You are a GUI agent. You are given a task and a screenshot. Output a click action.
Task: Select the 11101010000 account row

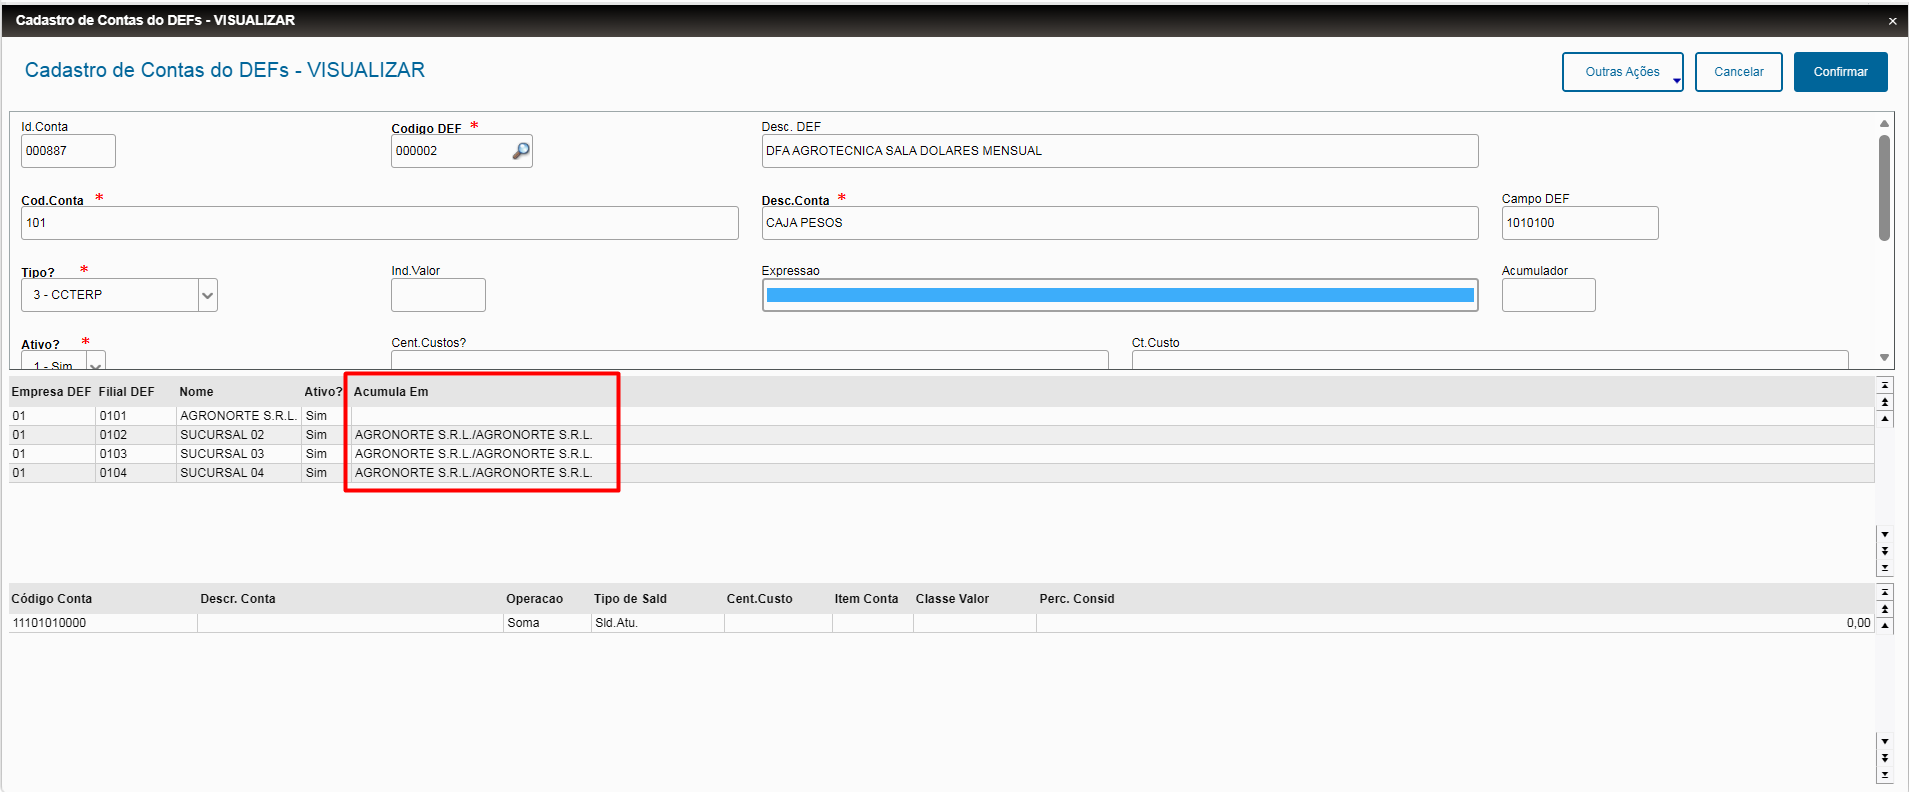tap(941, 623)
